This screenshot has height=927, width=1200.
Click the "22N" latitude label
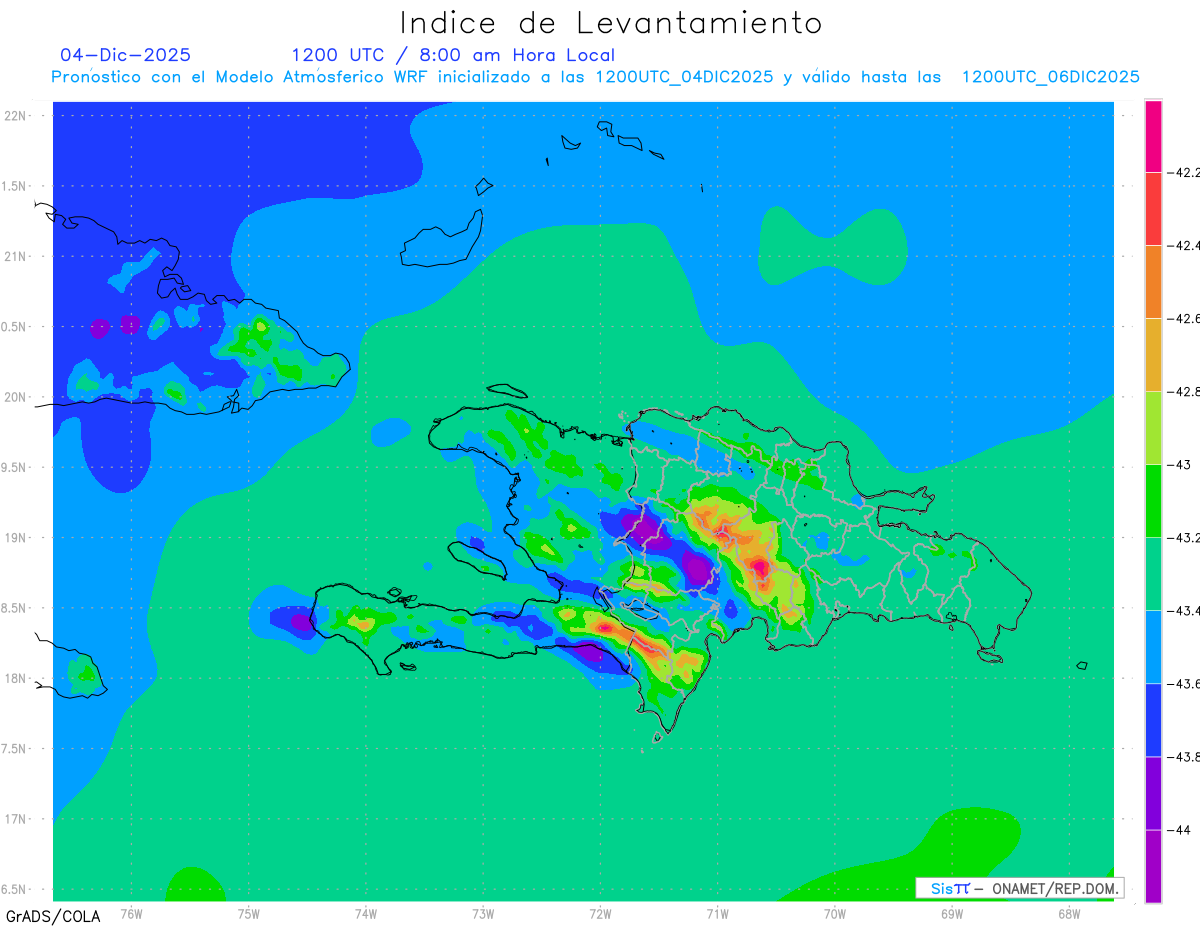(17, 116)
